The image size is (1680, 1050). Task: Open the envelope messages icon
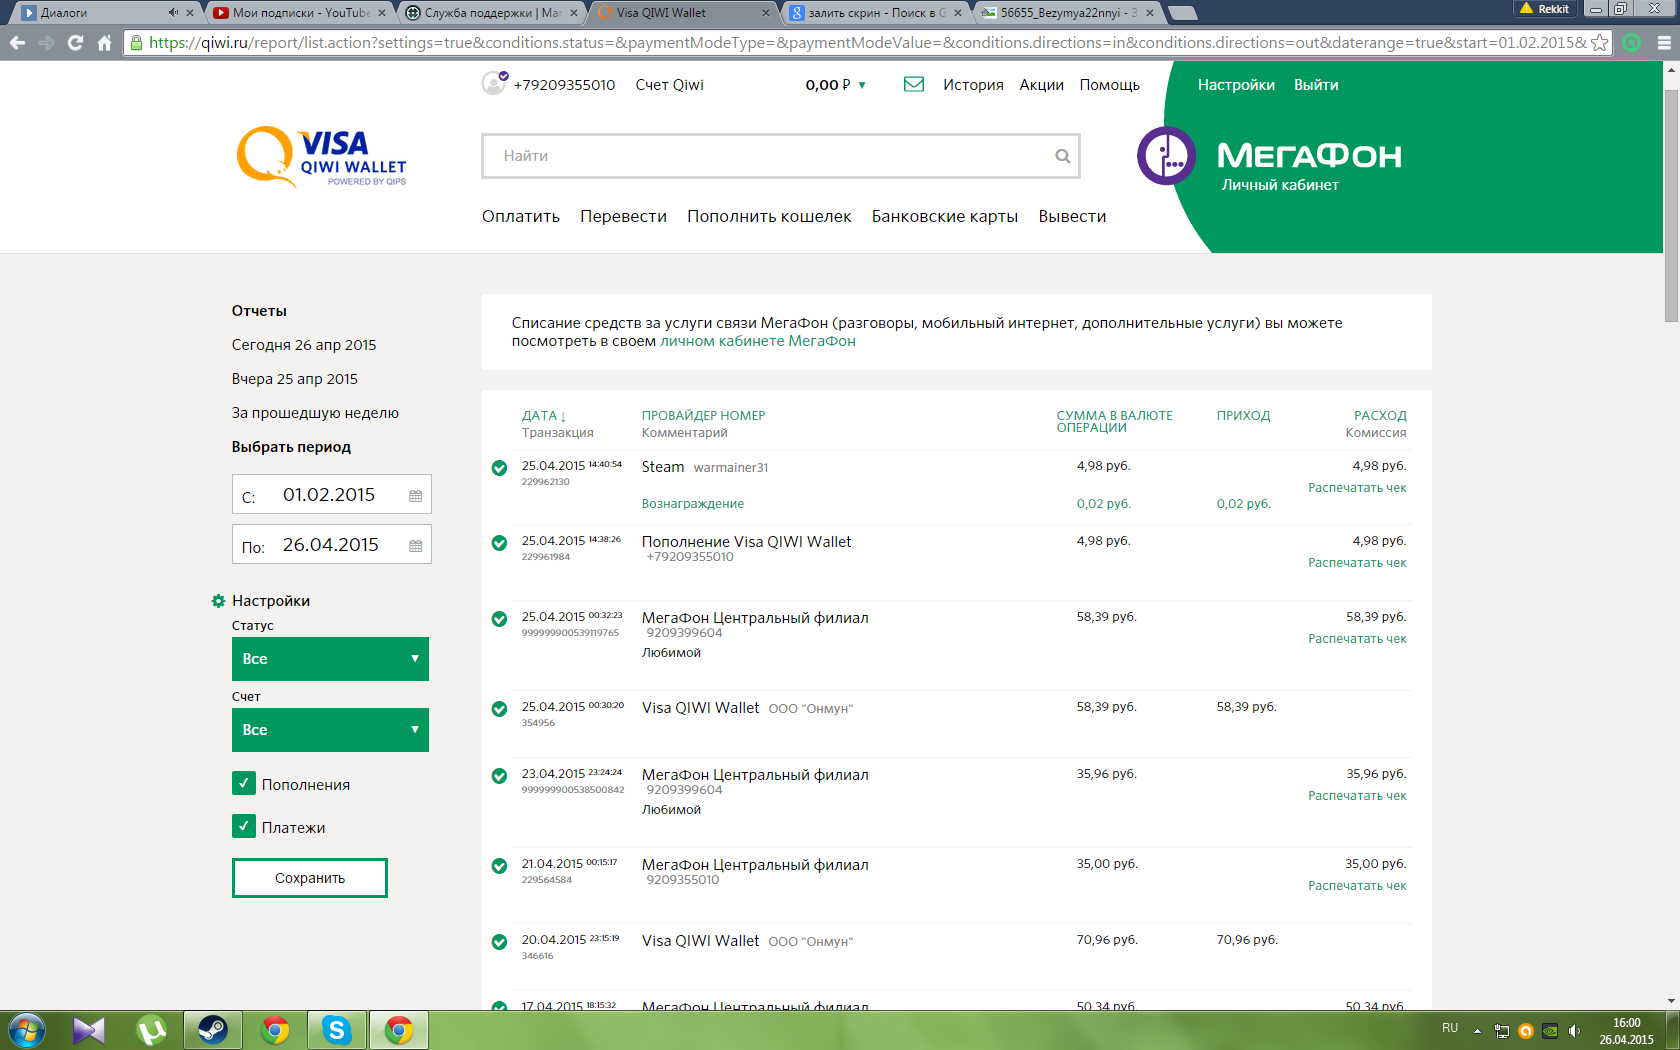[x=914, y=84]
